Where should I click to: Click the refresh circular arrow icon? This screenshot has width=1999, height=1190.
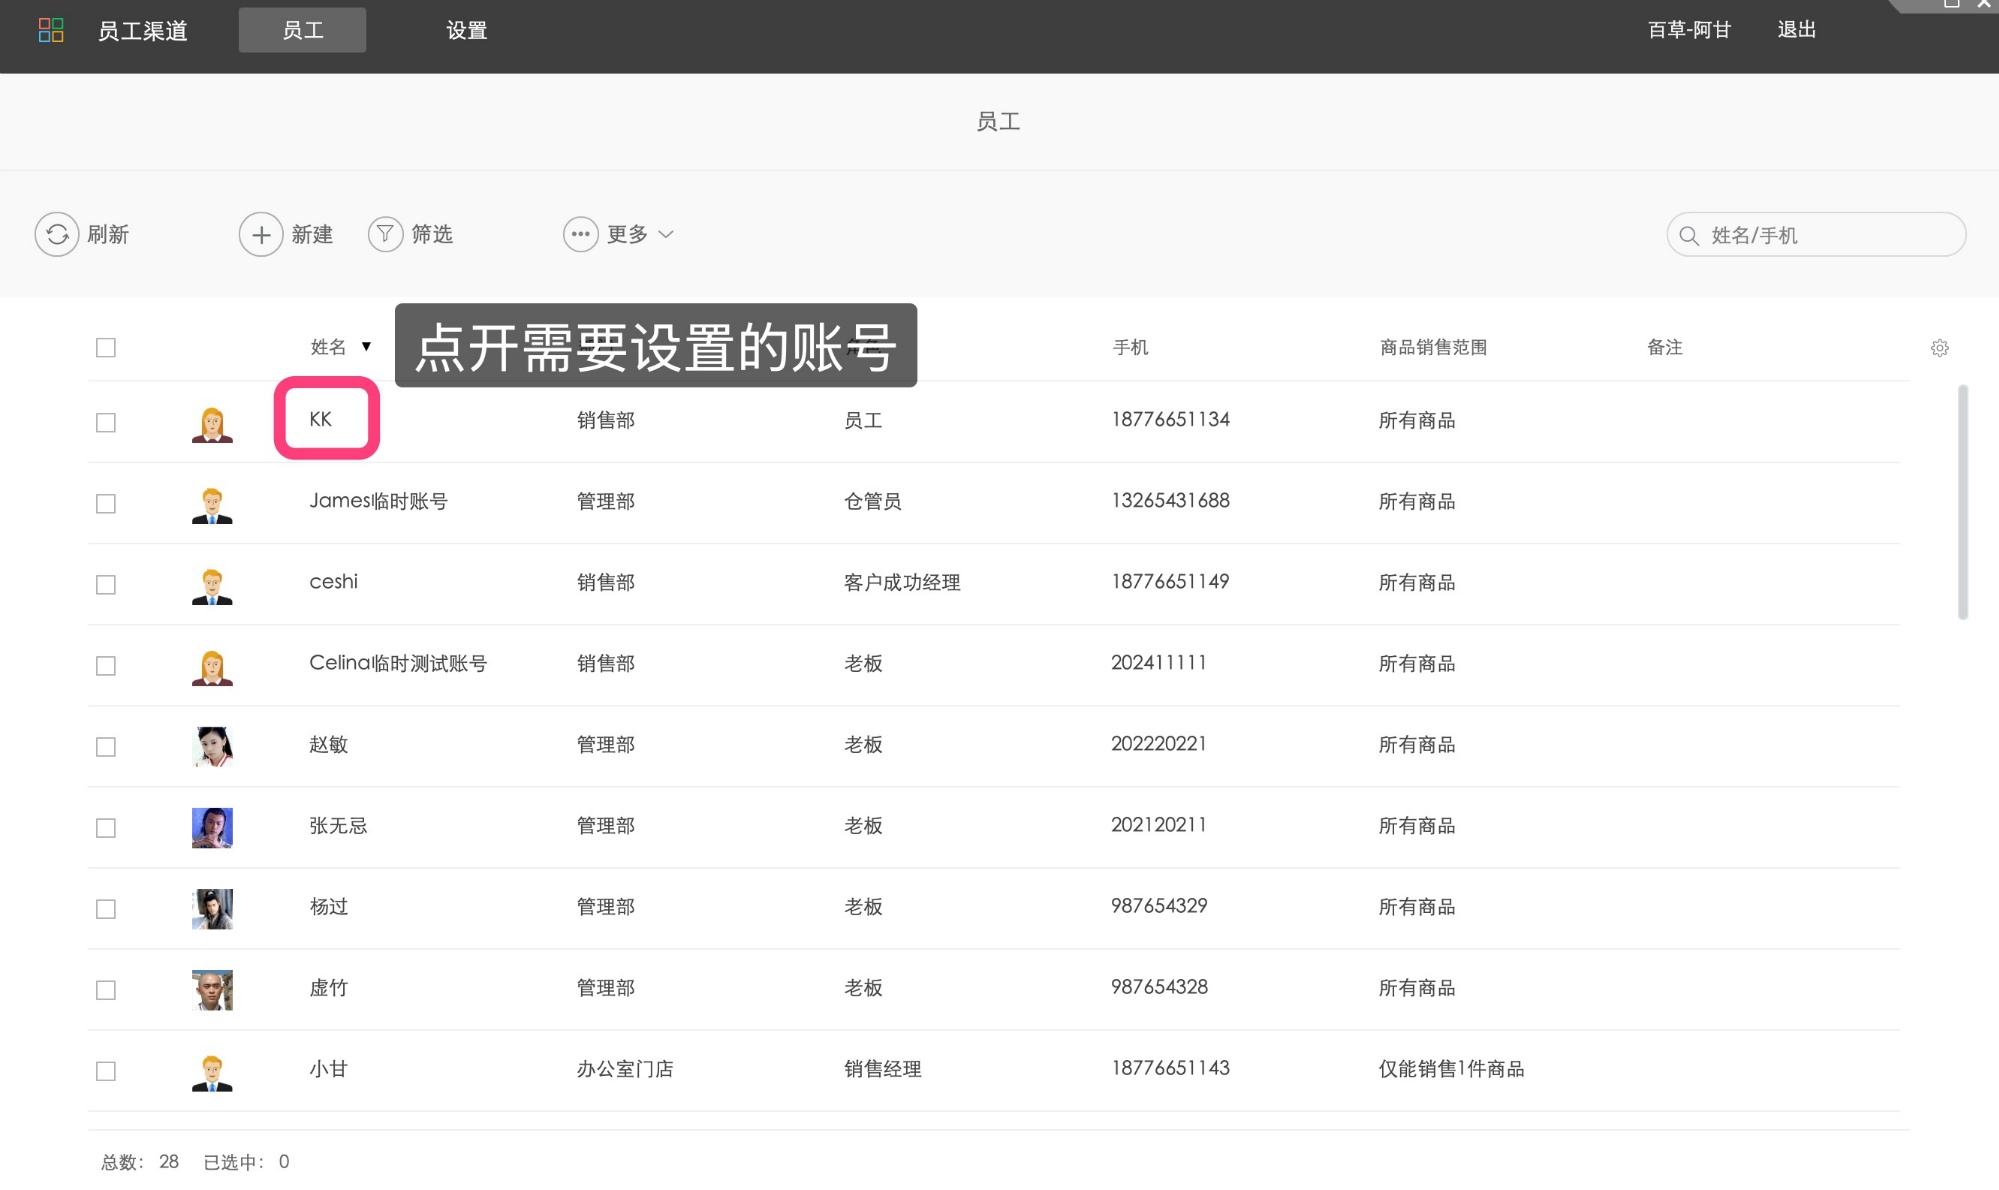click(x=57, y=234)
